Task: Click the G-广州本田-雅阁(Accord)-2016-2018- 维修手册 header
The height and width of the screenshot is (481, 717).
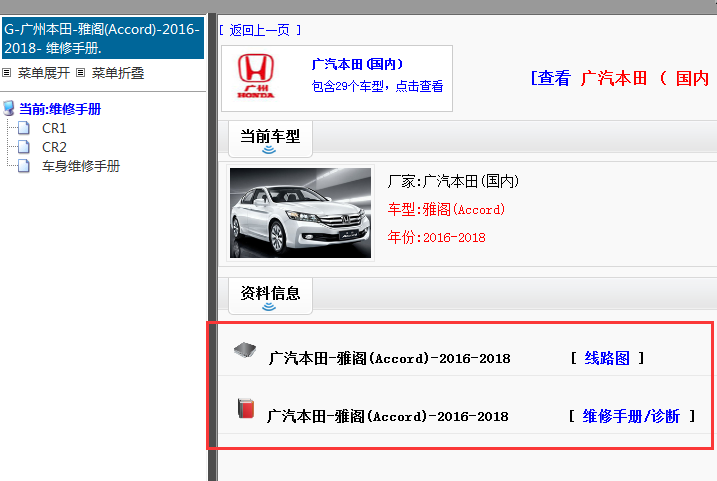Action: pos(103,38)
